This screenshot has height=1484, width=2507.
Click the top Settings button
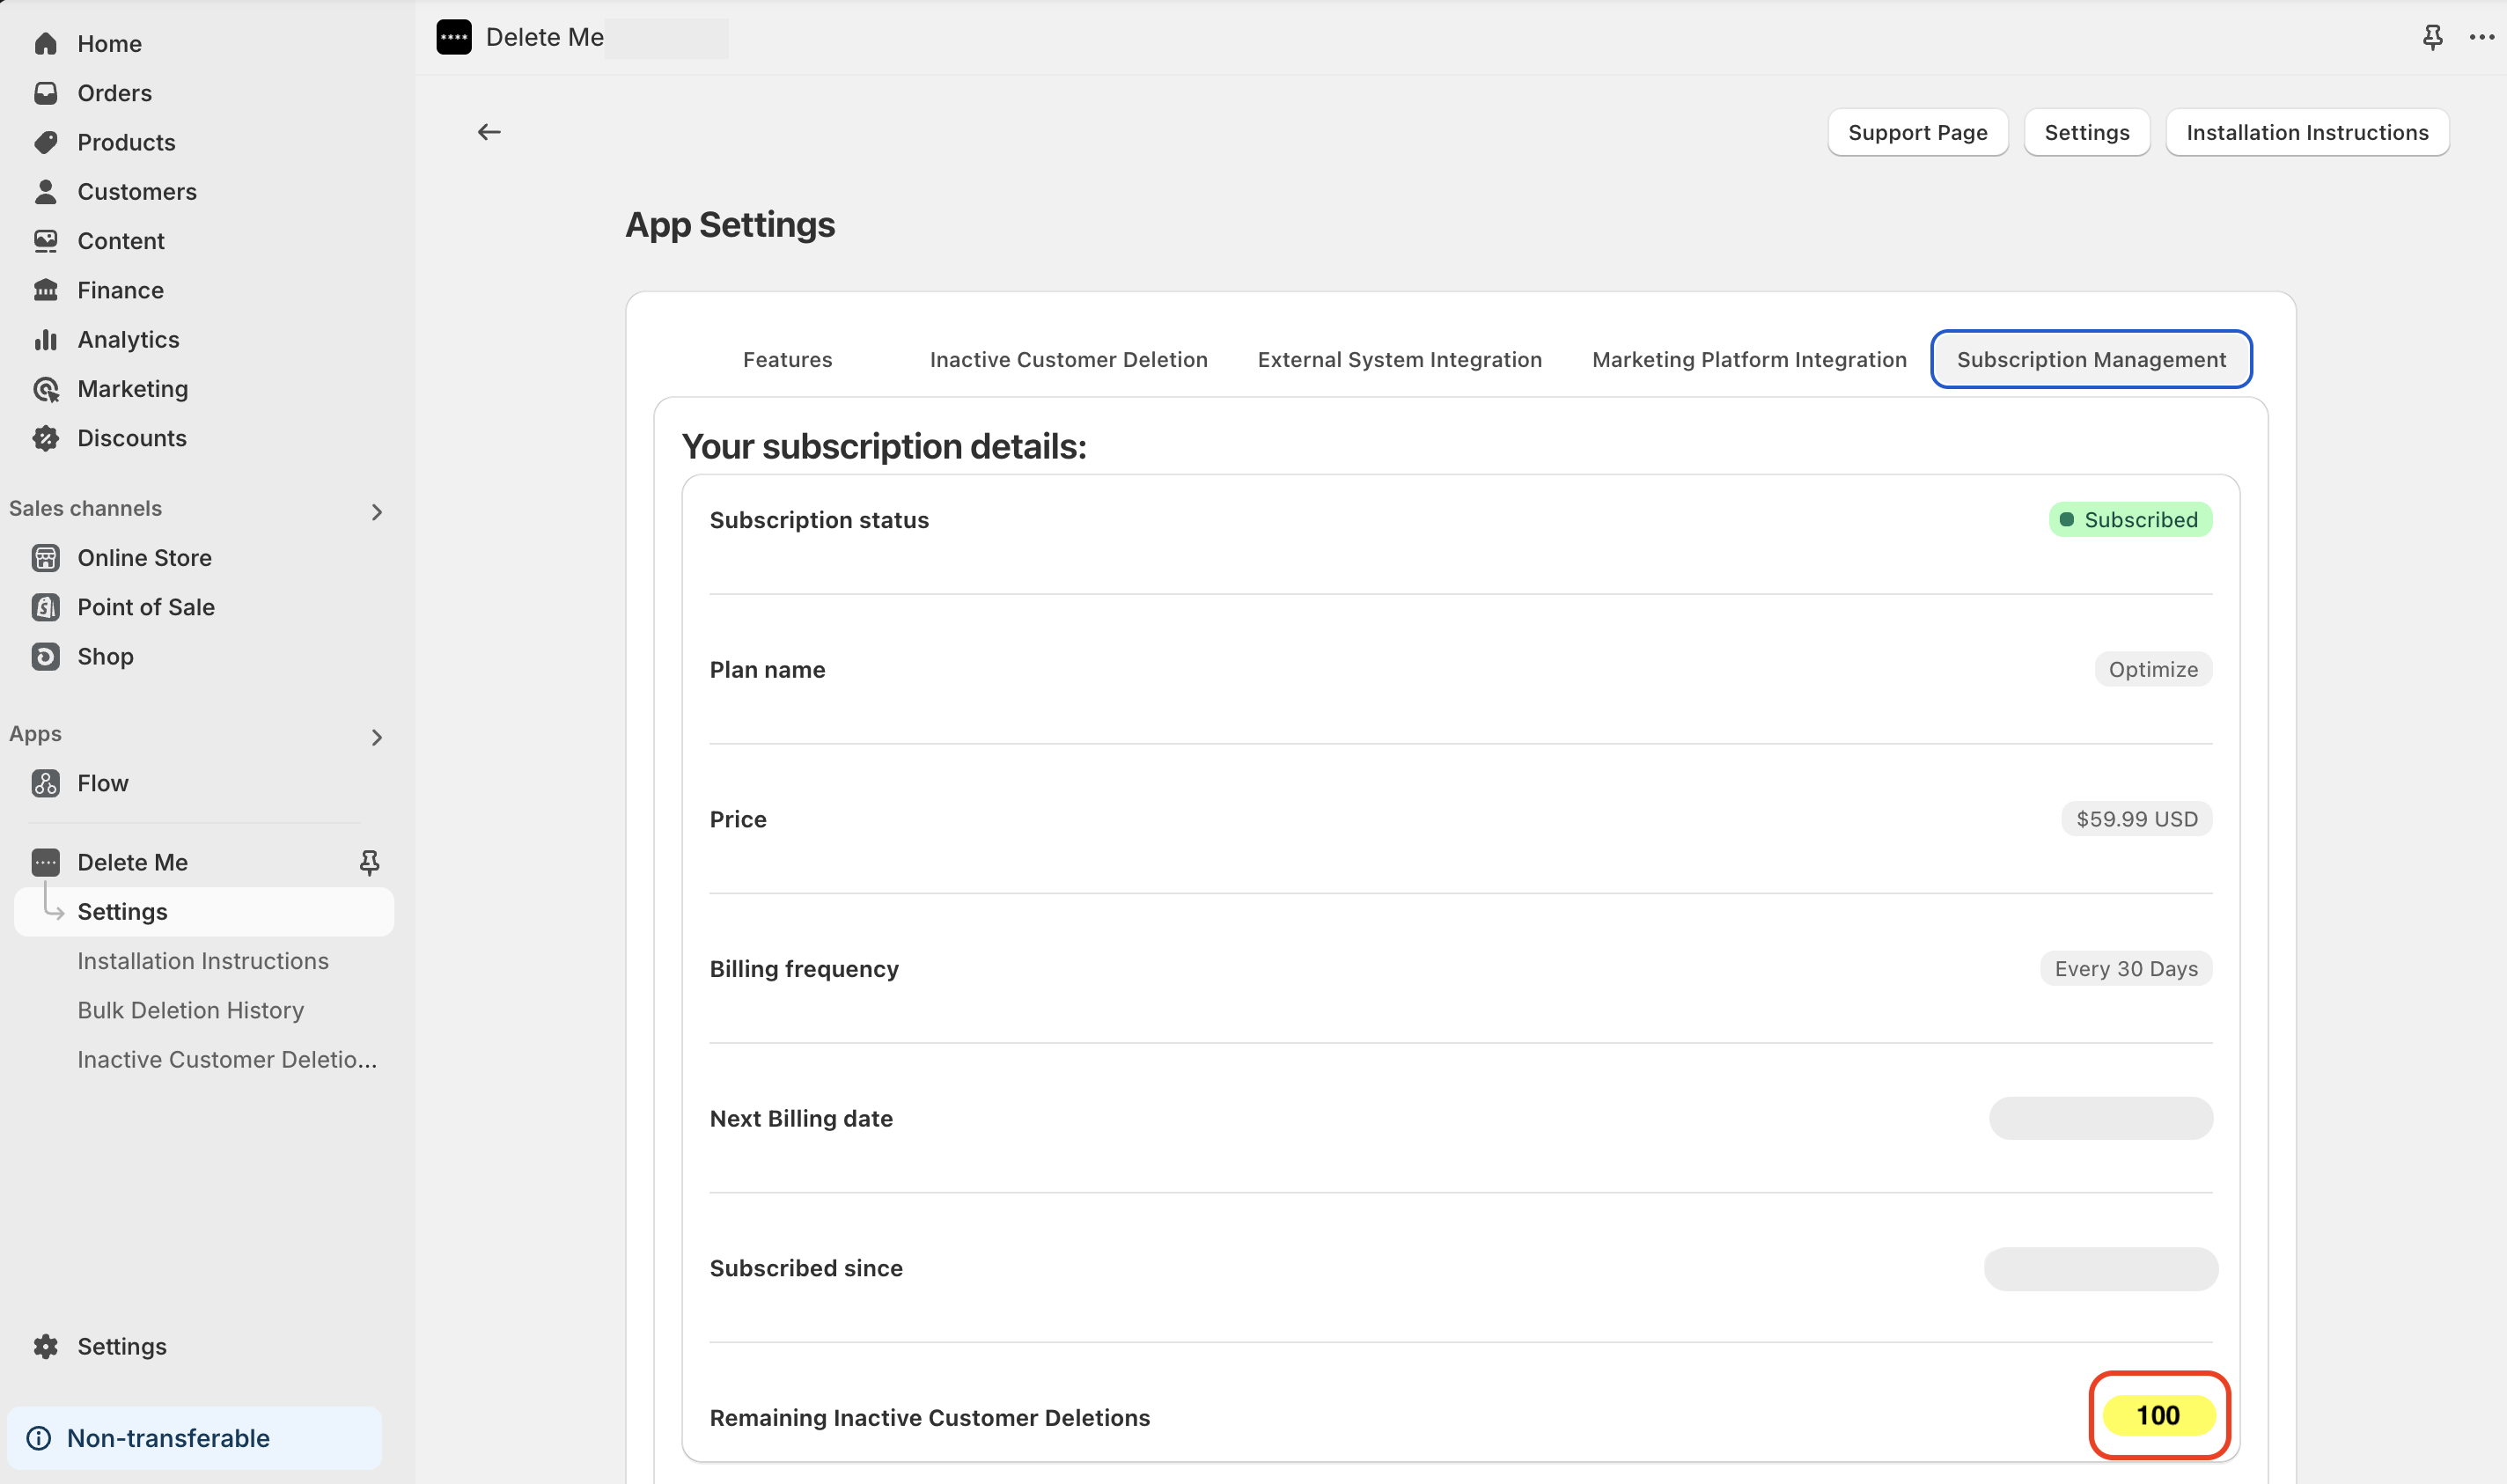(x=2086, y=132)
